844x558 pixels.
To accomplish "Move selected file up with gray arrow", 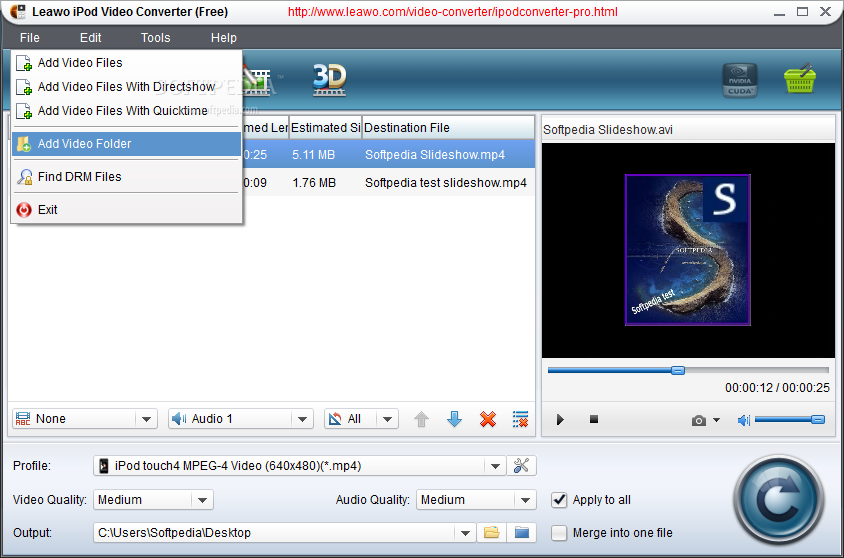I will click(x=421, y=419).
